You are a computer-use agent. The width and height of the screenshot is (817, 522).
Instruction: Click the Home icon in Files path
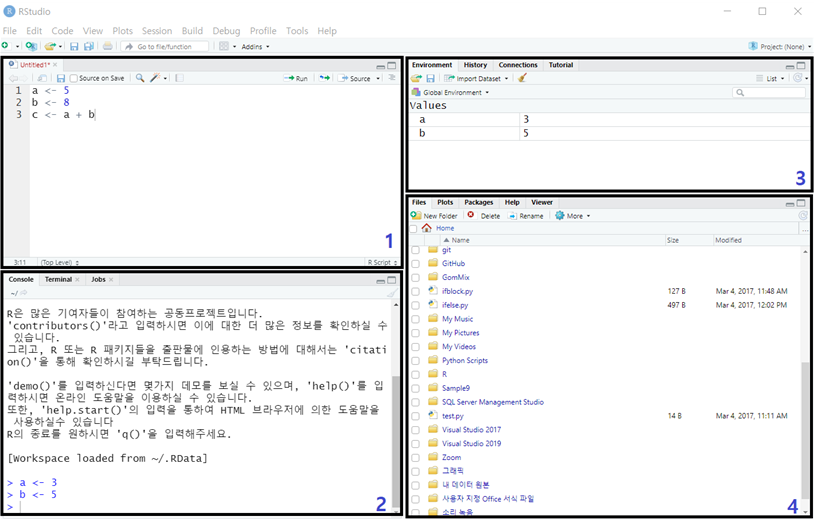click(427, 228)
